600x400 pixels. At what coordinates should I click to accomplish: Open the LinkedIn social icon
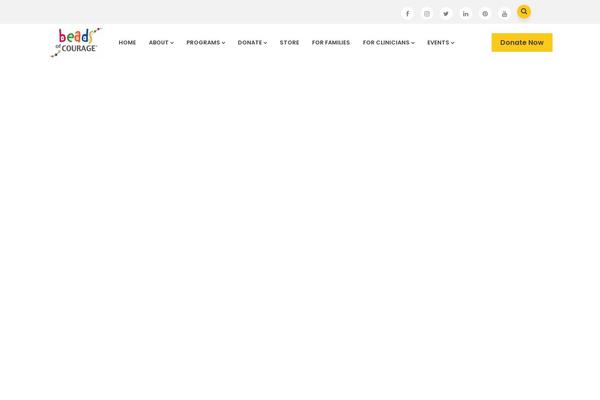(465, 14)
